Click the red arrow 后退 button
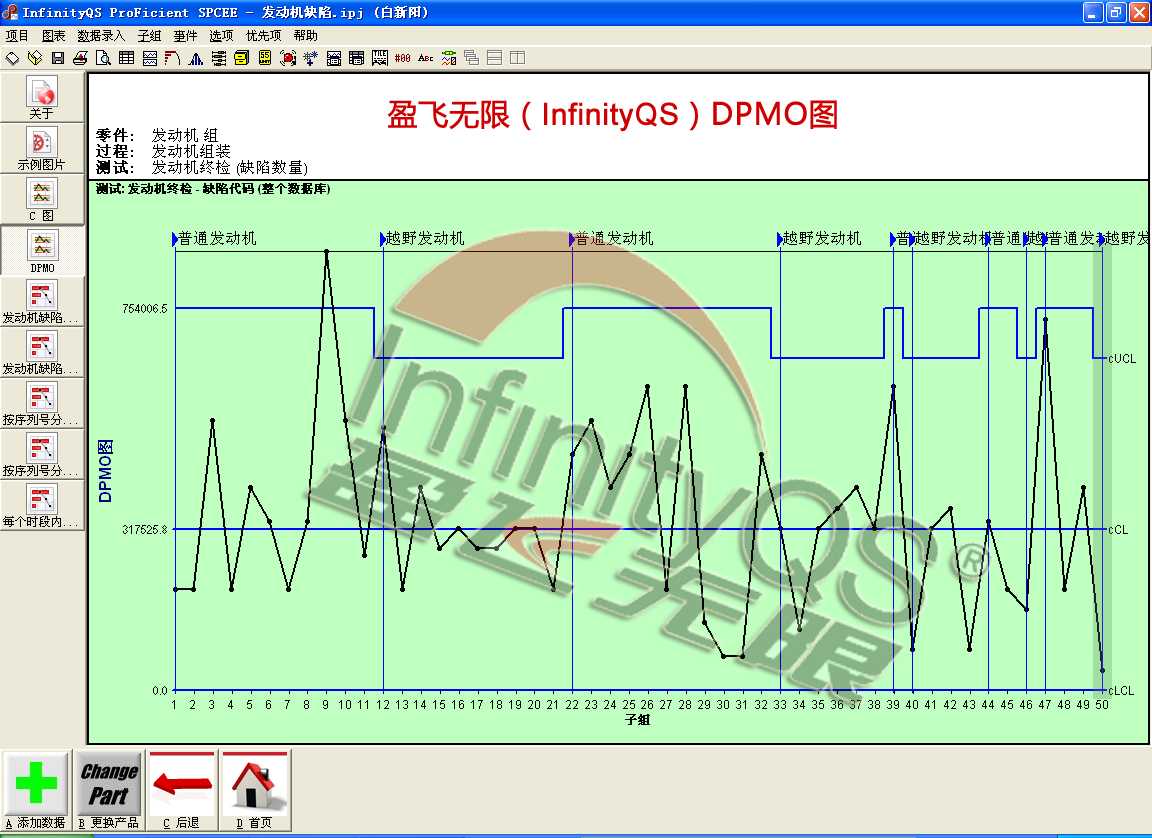Screen dimensions: 1152x838 181,790
